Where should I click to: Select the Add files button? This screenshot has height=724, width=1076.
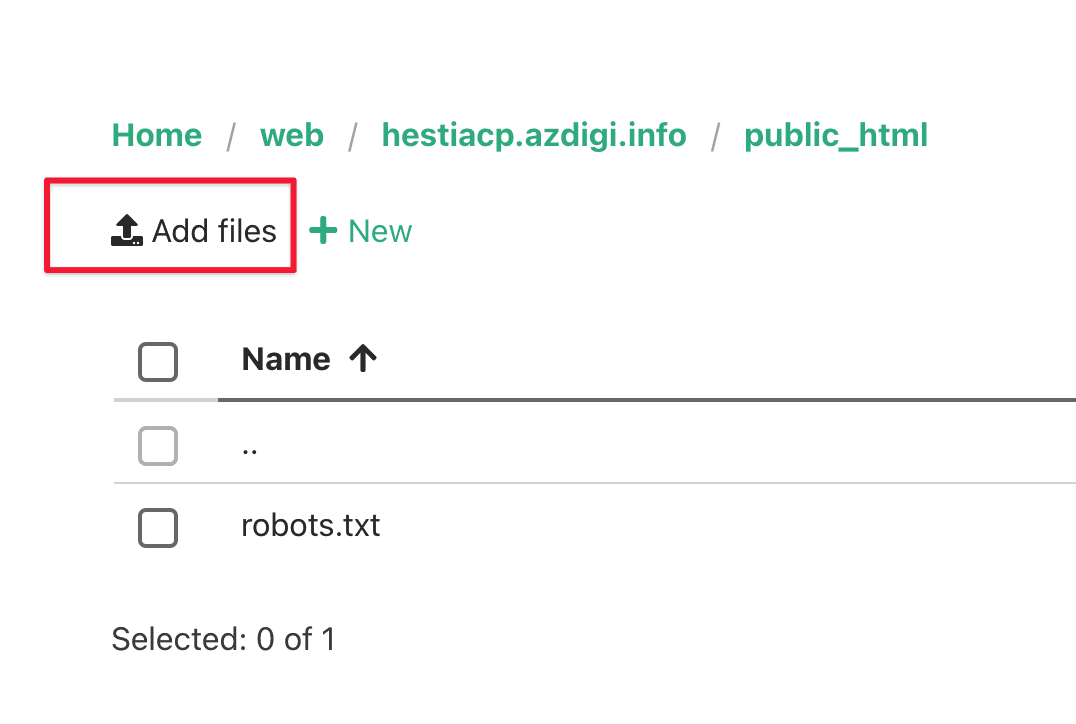pyautogui.click(x=194, y=230)
